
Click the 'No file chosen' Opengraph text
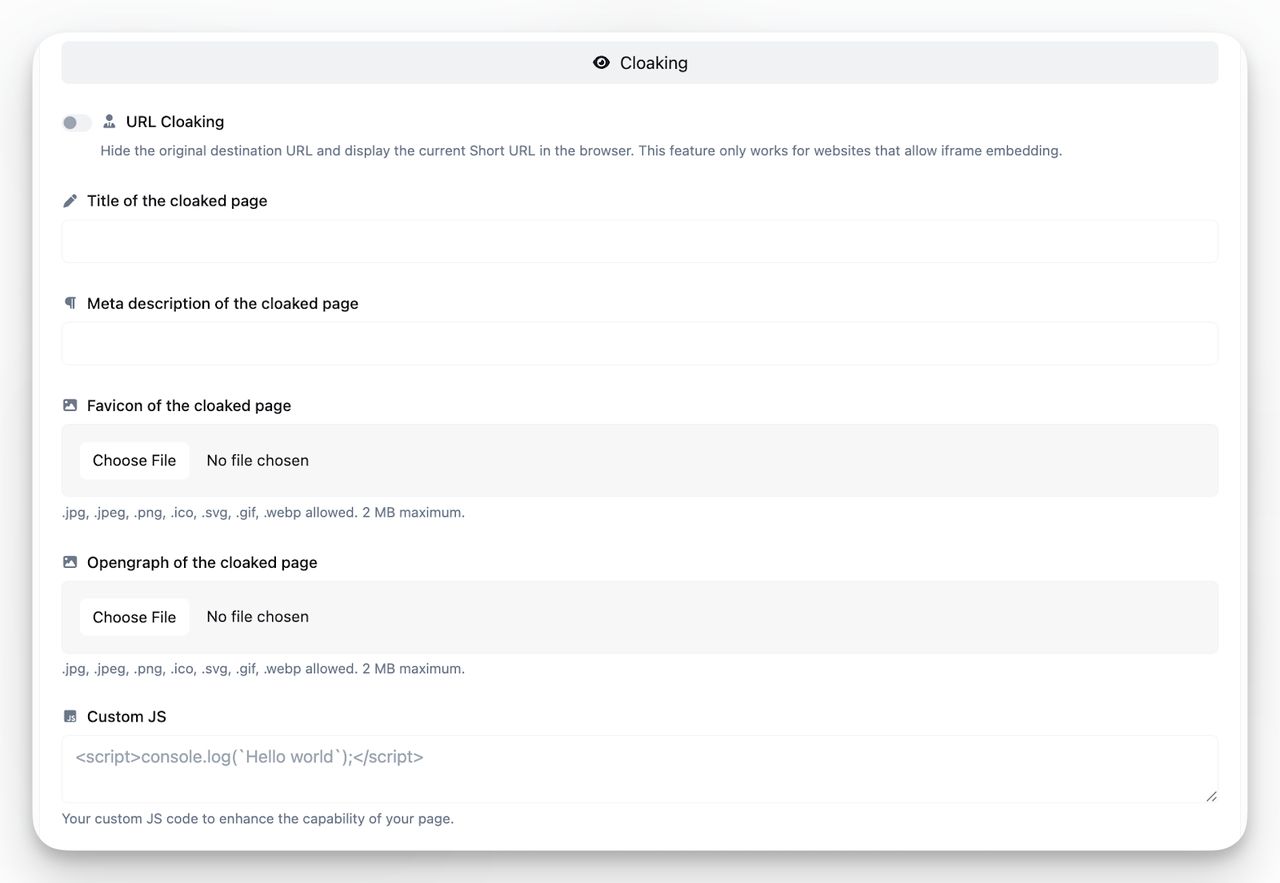[x=257, y=616]
